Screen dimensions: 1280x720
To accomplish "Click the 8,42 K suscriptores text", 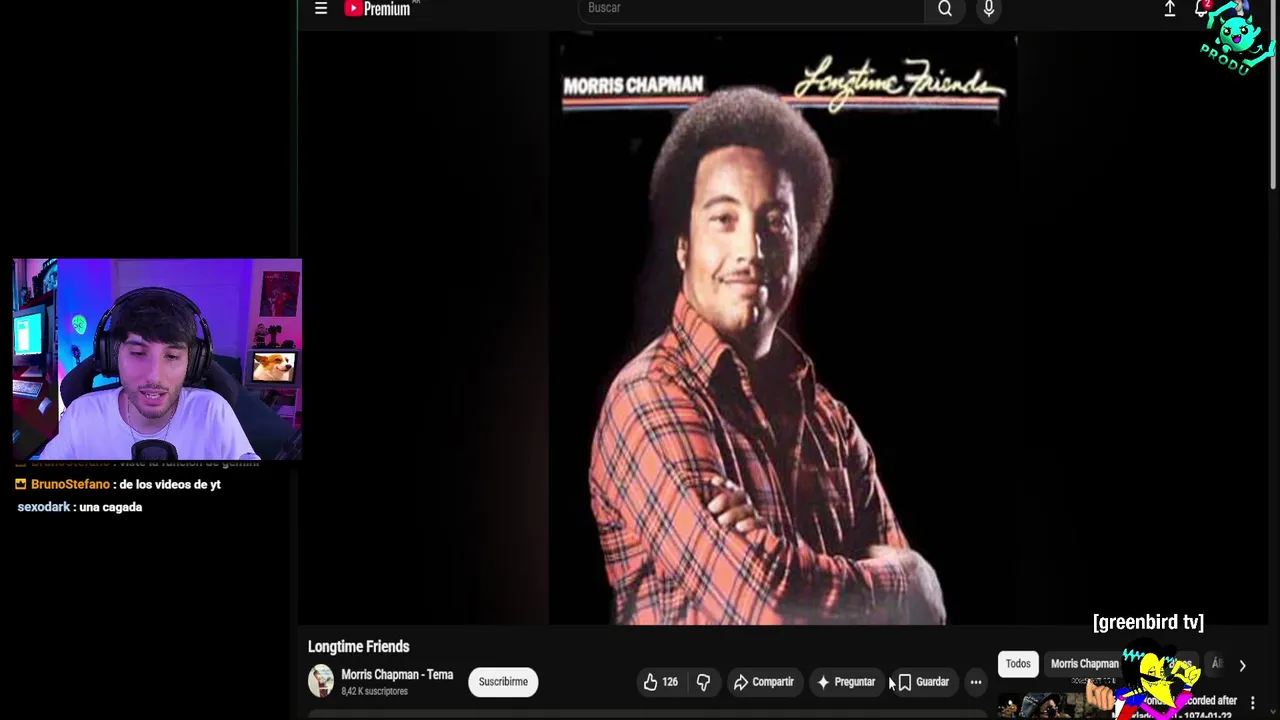I will click(374, 692).
